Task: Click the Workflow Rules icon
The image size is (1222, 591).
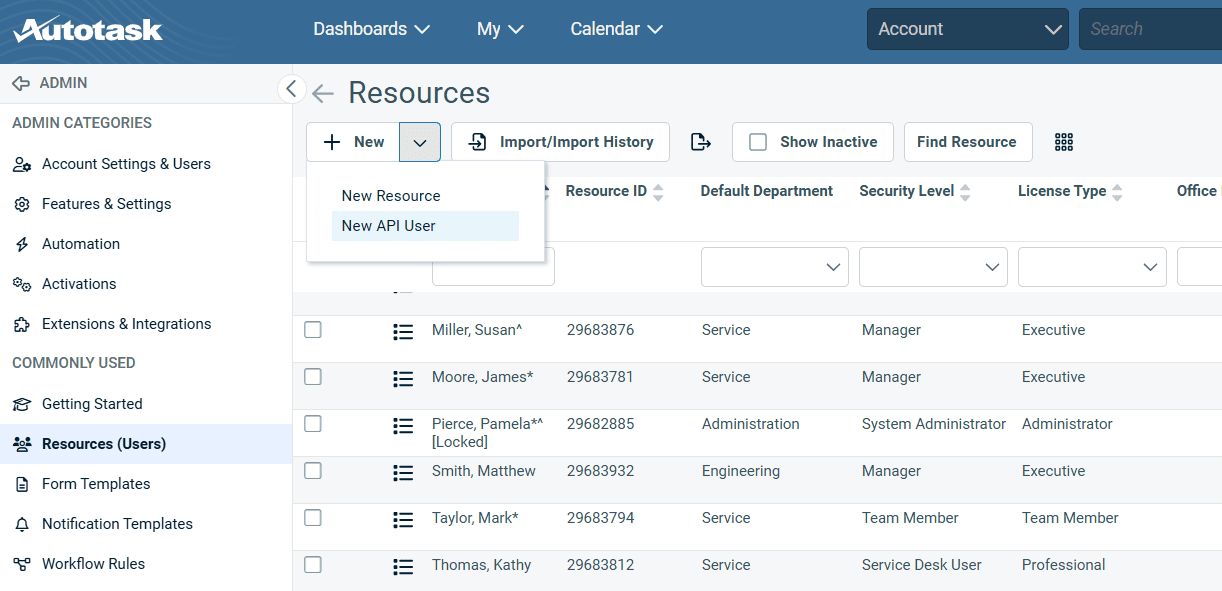Action: (x=22, y=564)
